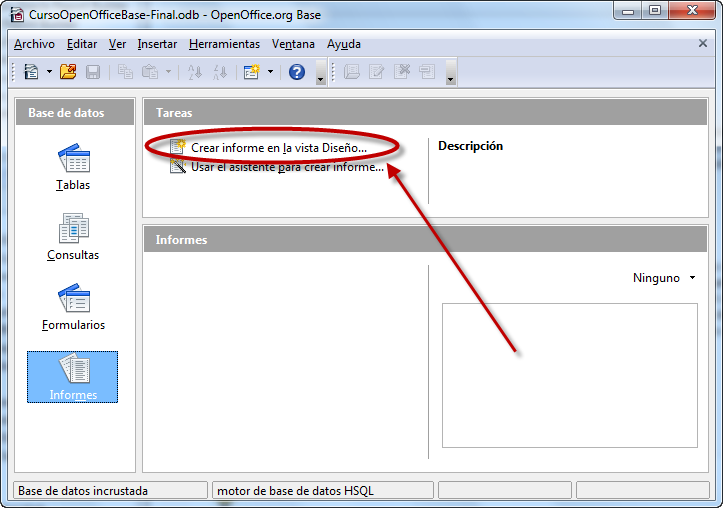Click the Open file folder icon
This screenshot has width=723, height=508.
point(68,72)
